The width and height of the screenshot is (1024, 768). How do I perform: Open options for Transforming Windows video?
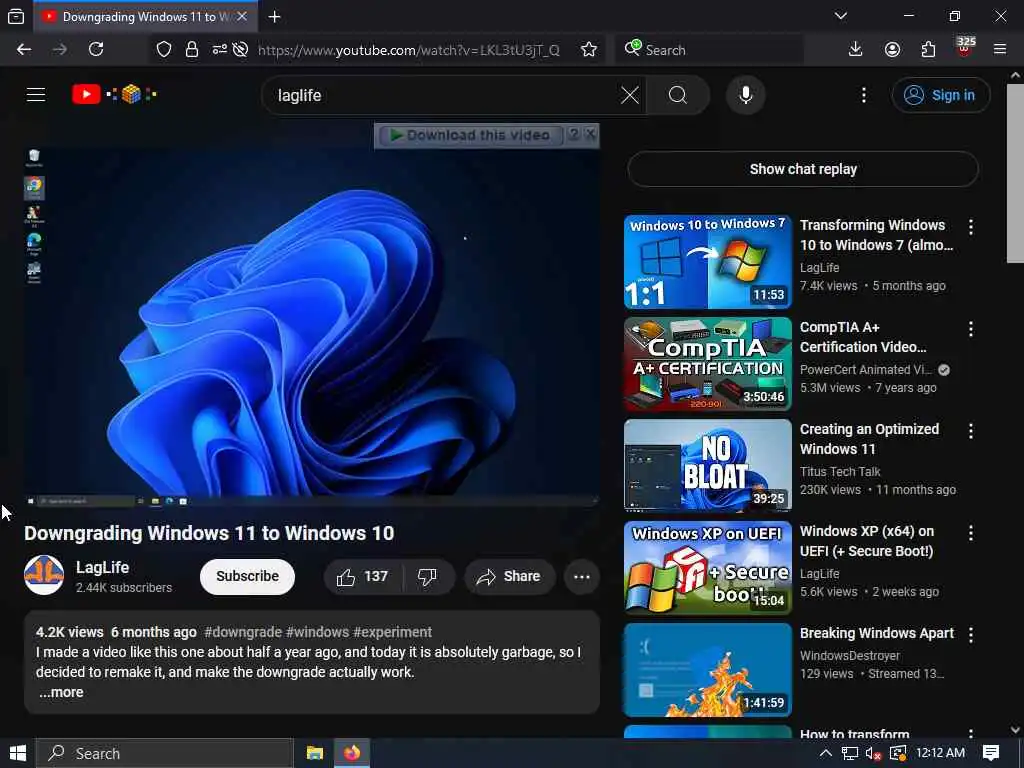click(971, 227)
